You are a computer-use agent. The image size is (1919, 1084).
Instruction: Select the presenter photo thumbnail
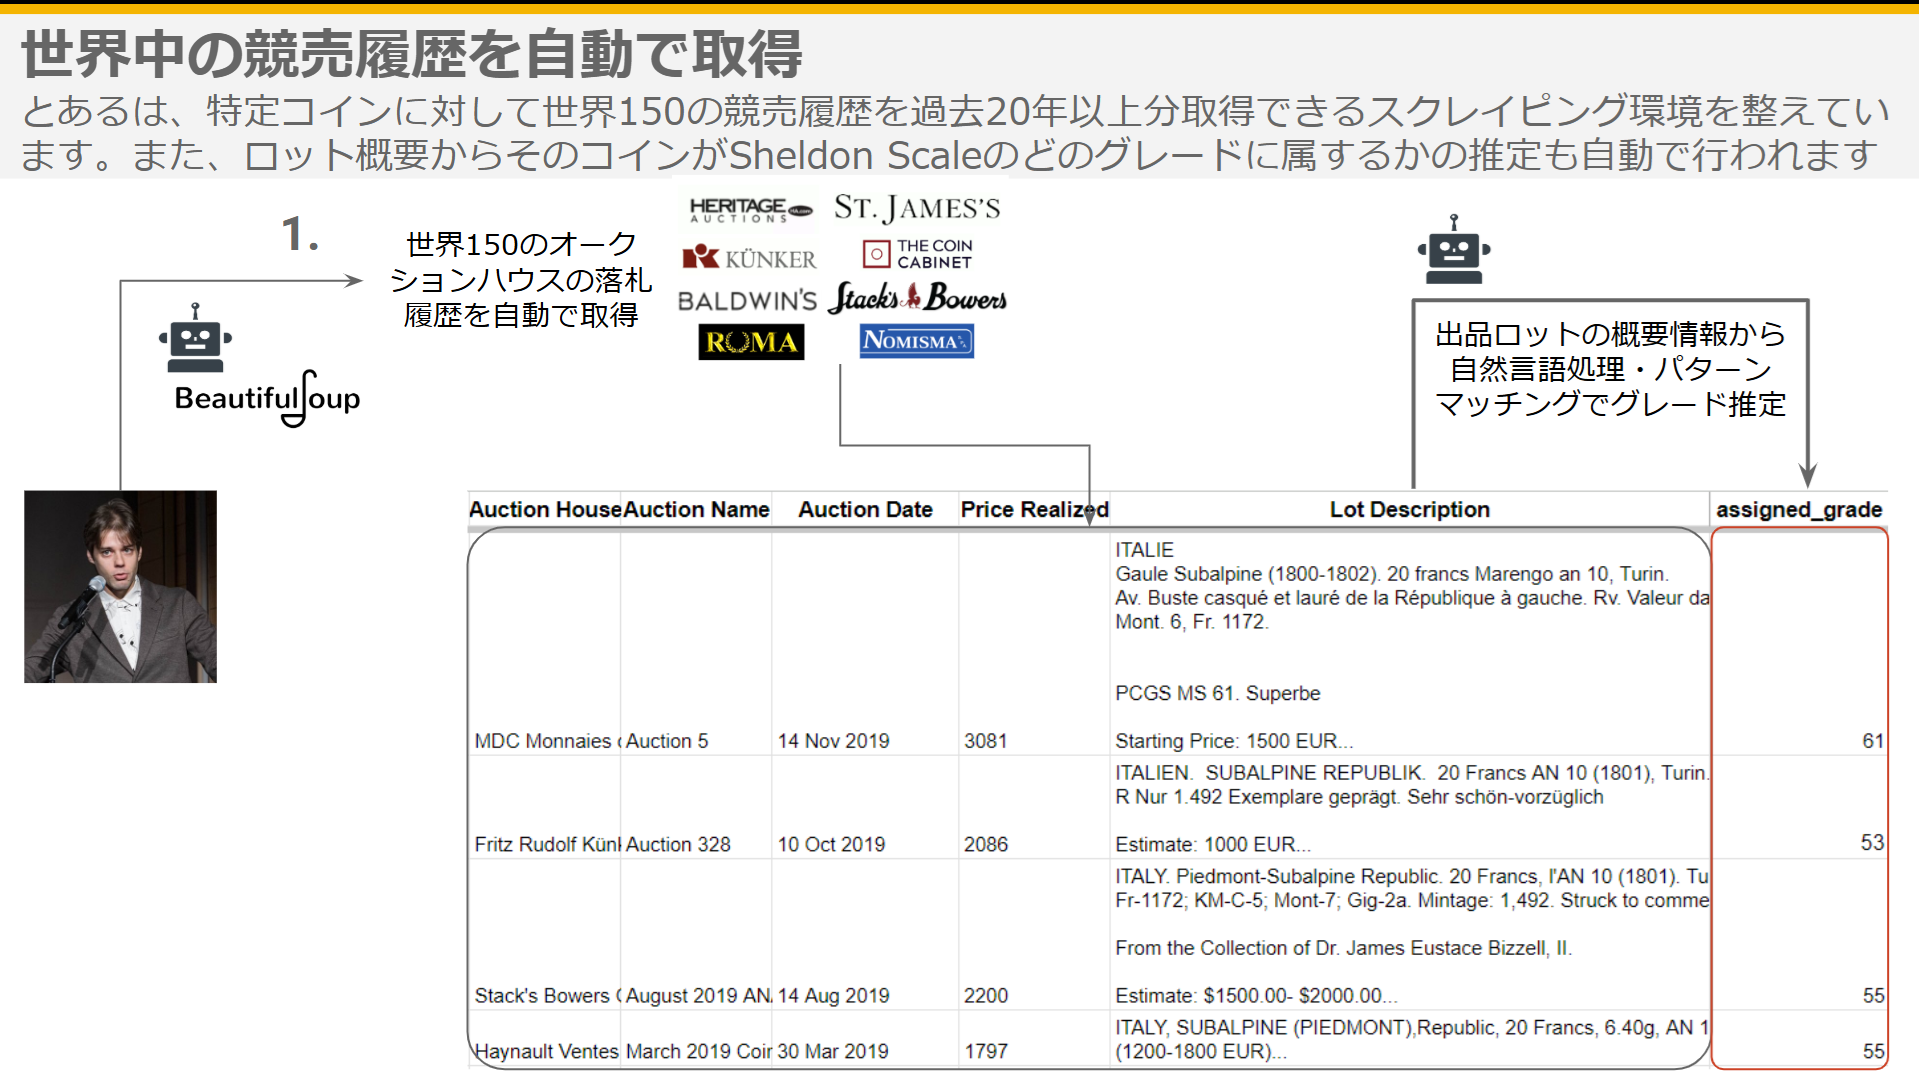pyautogui.click(x=120, y=587)
